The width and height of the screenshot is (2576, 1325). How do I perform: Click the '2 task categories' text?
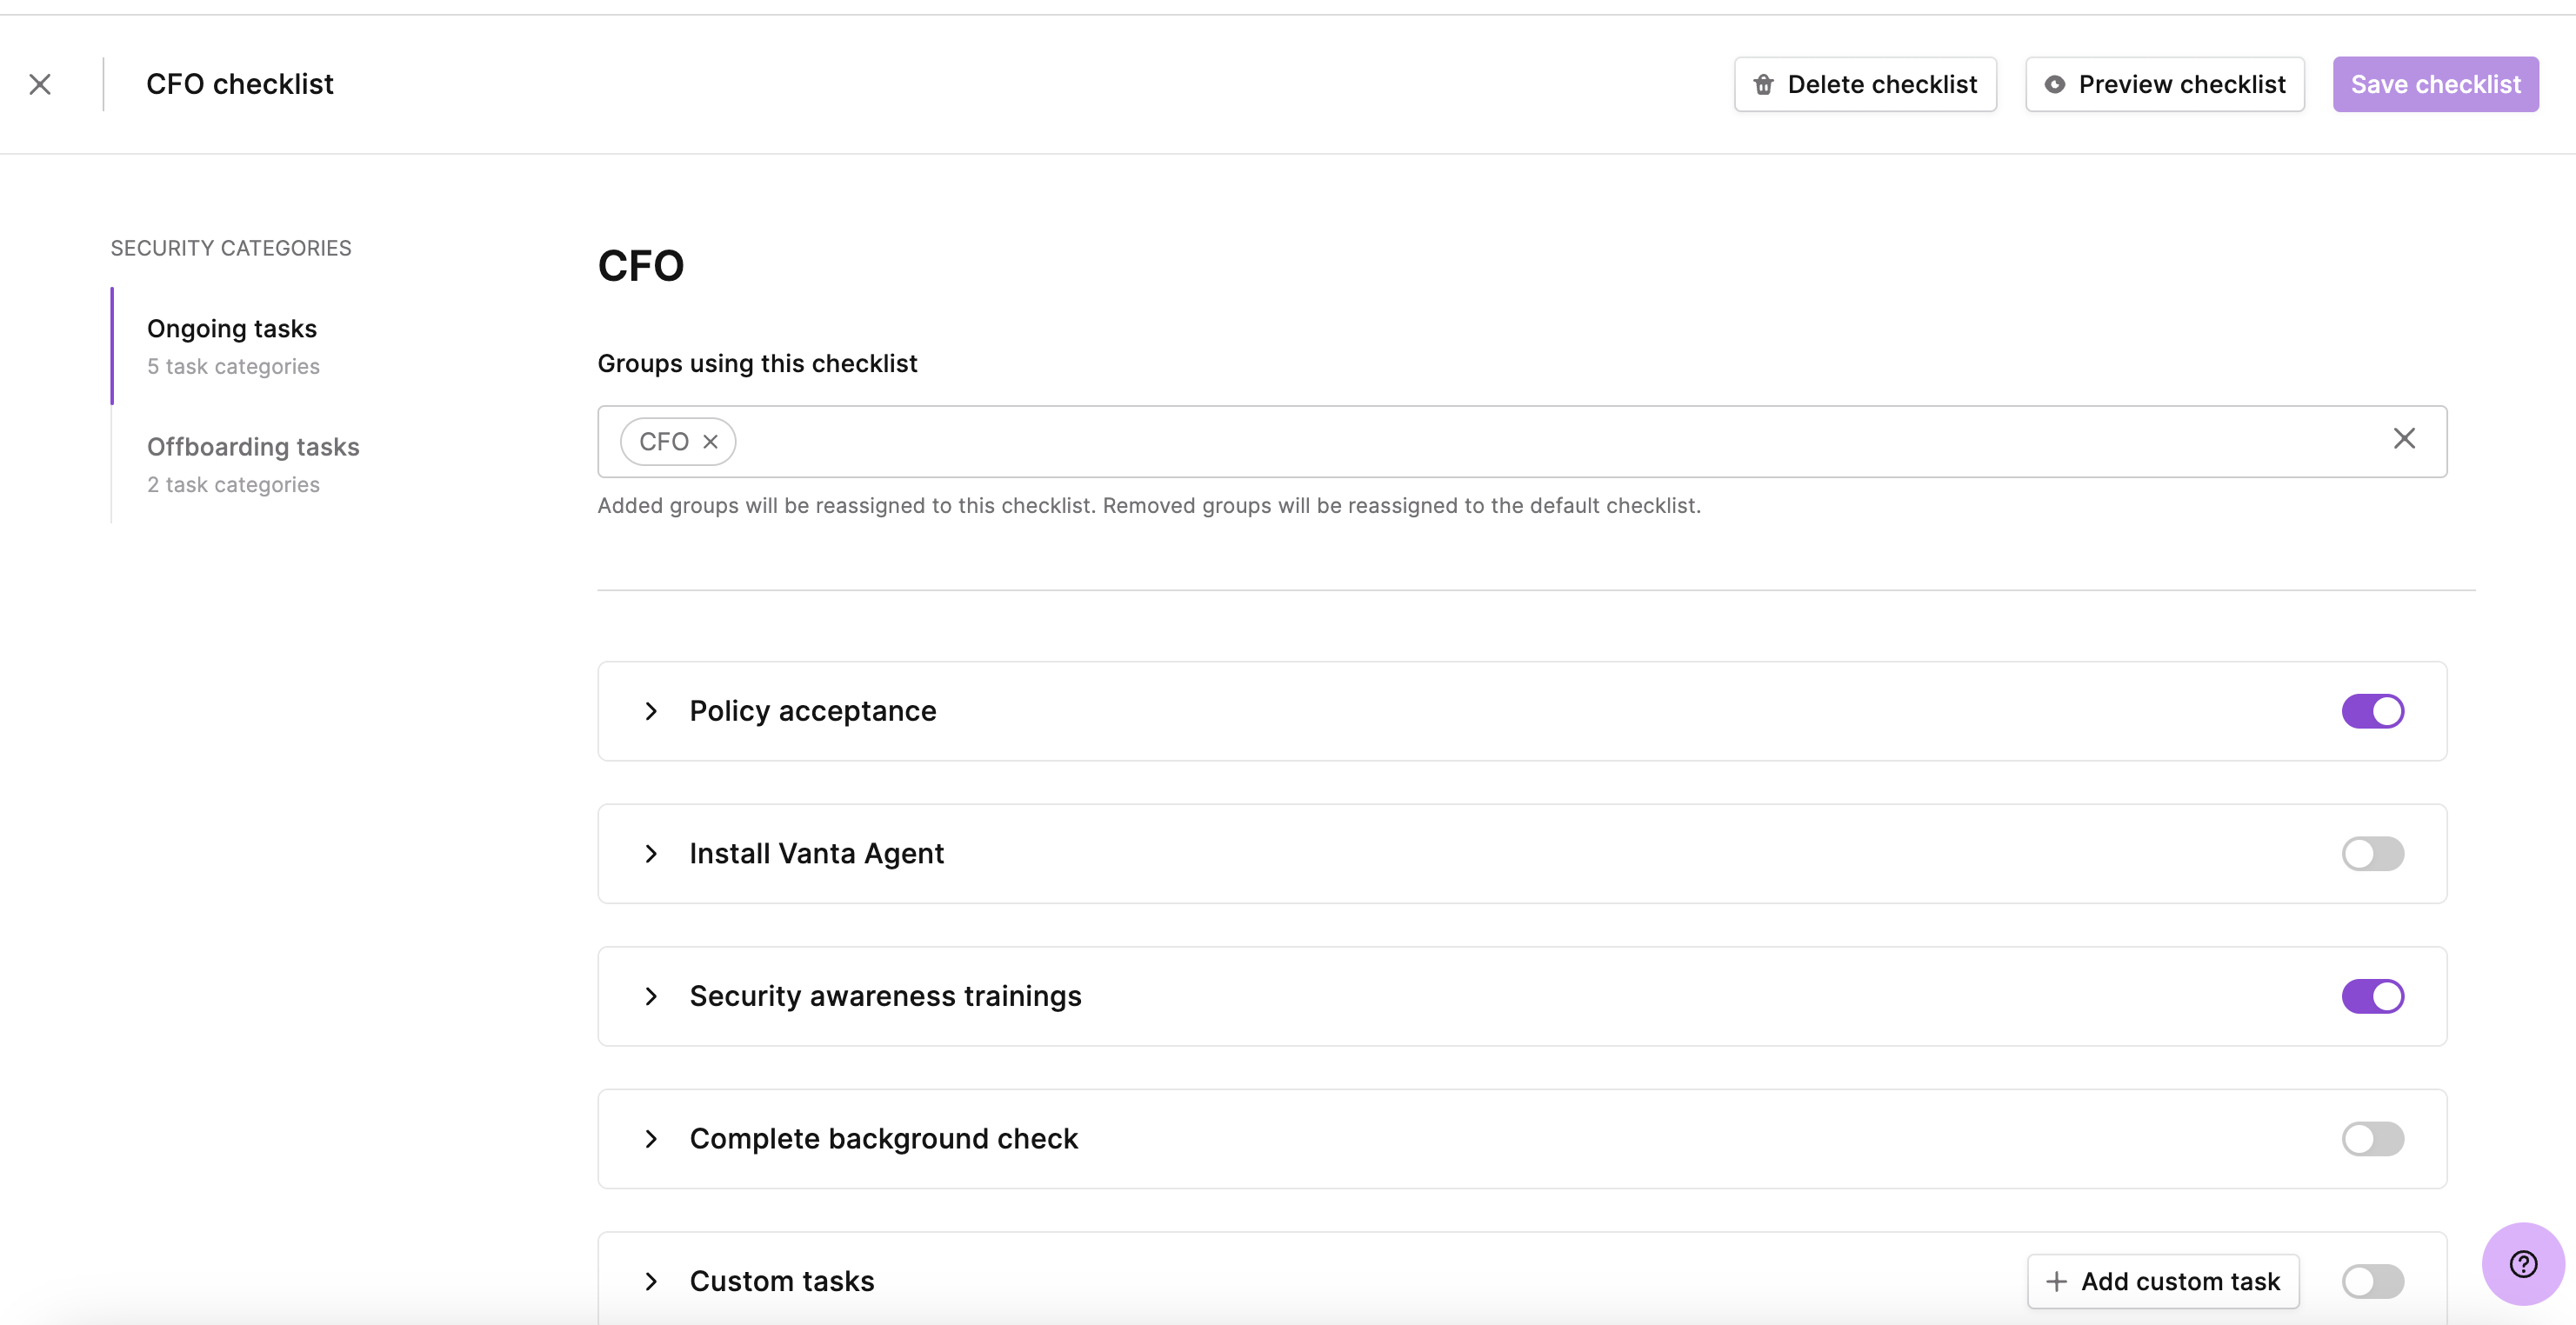[x=233, y=485]
